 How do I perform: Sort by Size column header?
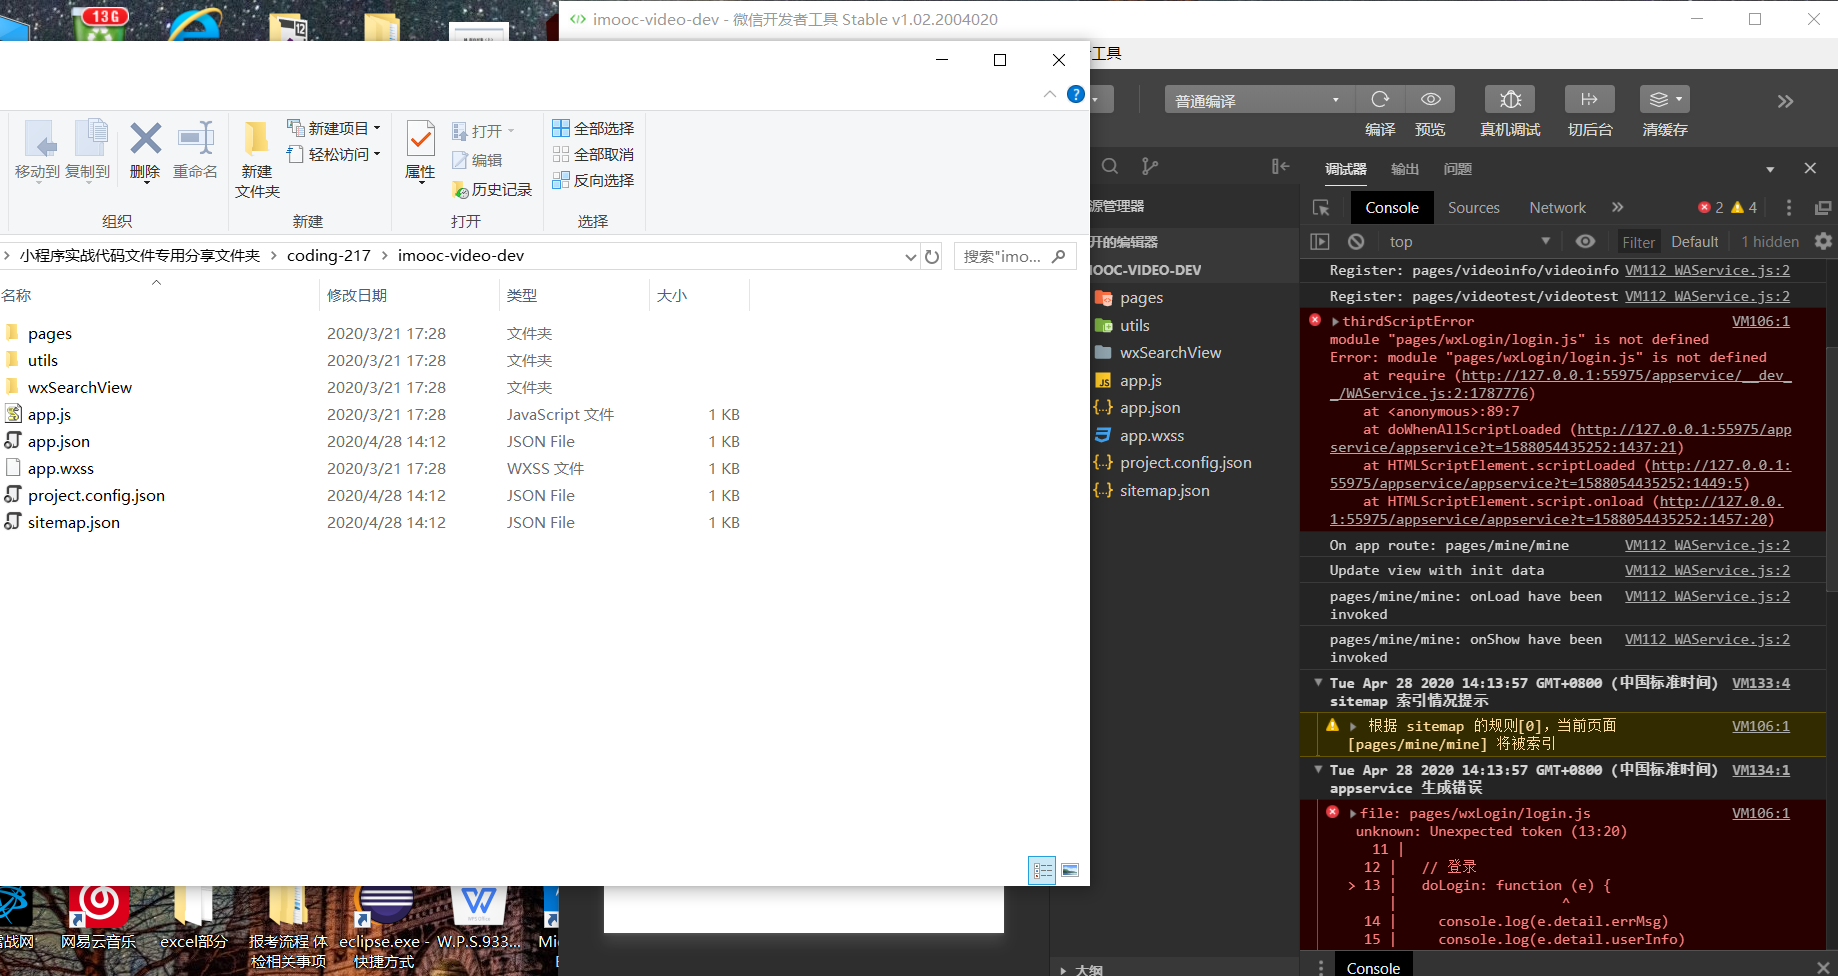pyautogui.click(x=672, y=296)
